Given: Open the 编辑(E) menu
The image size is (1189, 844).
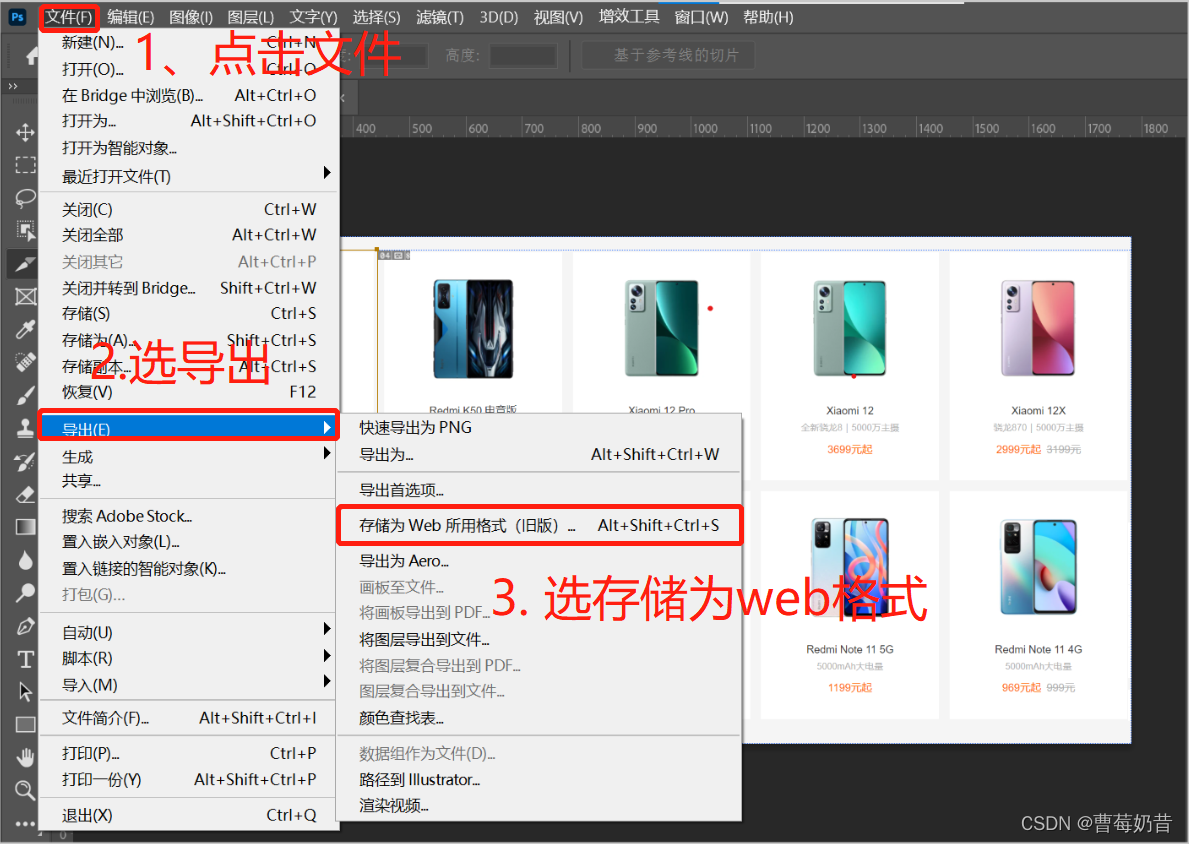Looking at the screenshot, I should pyautogui.click(x=130, y=17).
